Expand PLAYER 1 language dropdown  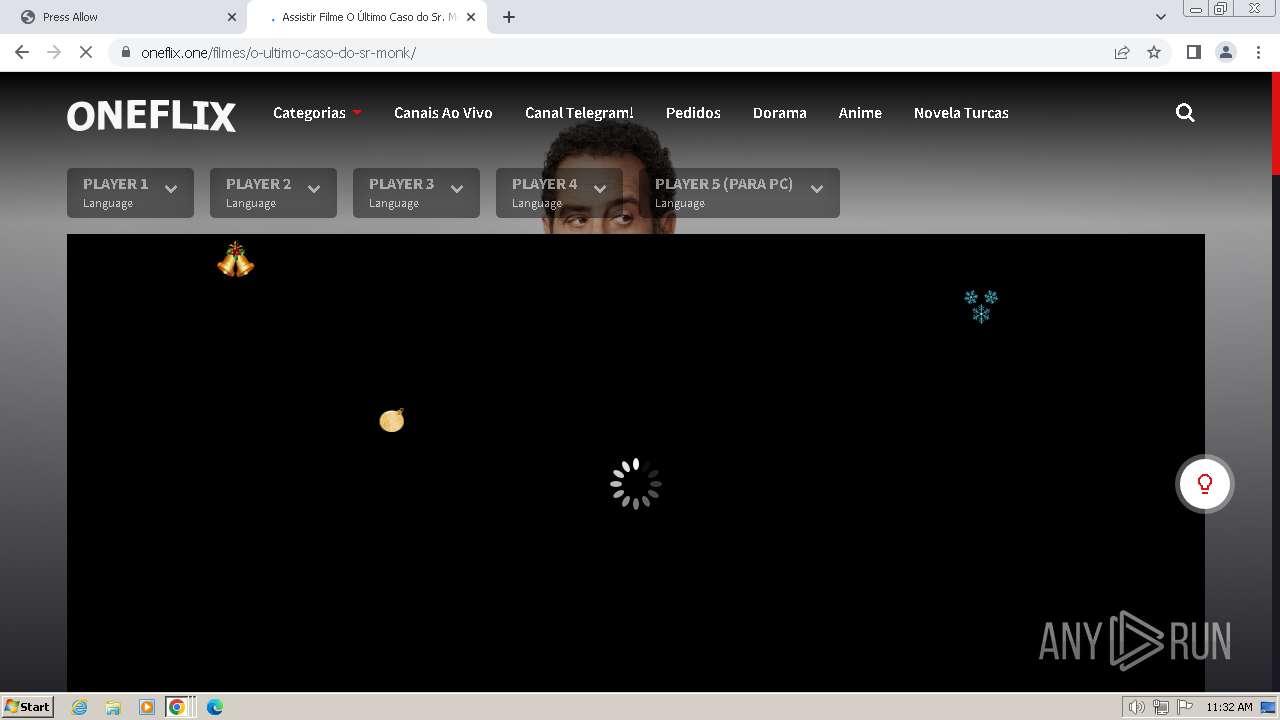(130, 192)
